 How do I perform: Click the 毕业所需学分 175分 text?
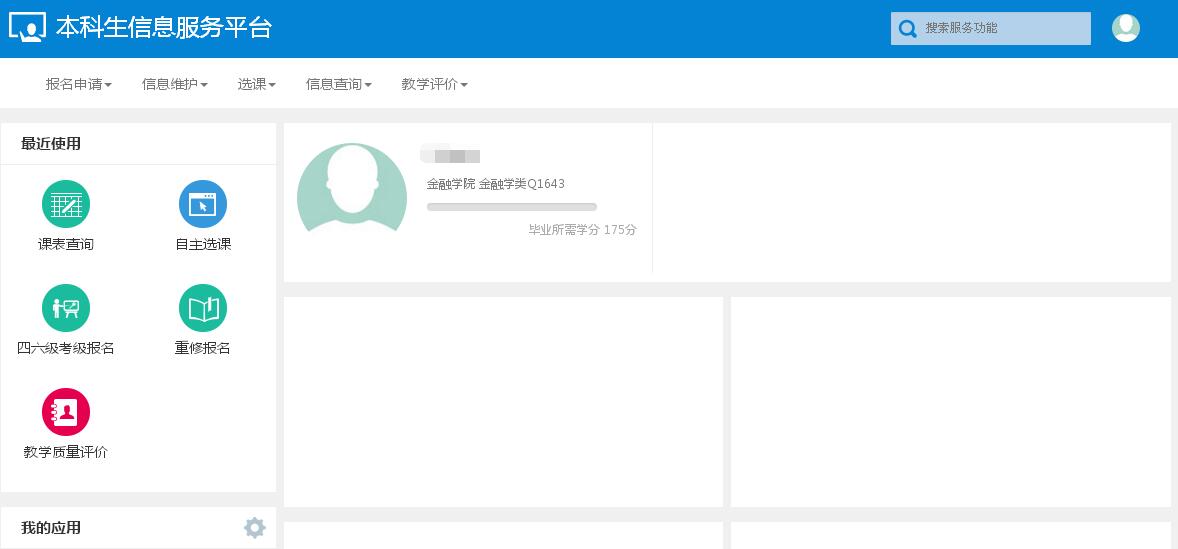[582, 230]
